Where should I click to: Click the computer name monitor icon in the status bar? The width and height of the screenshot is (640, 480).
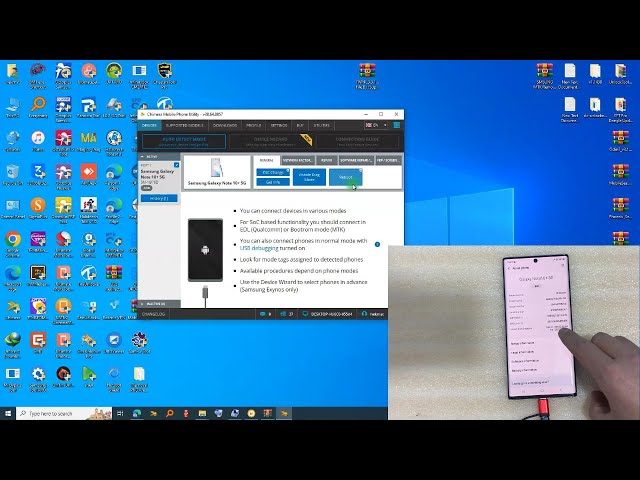[305, 314]
